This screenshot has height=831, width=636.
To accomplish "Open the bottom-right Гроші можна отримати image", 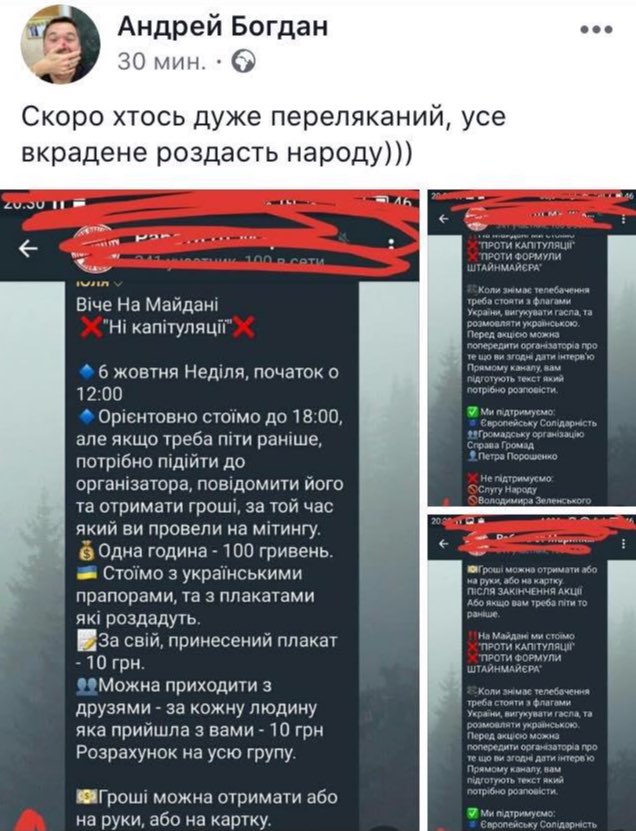I will pyautogui.click(x=532, y=673).
